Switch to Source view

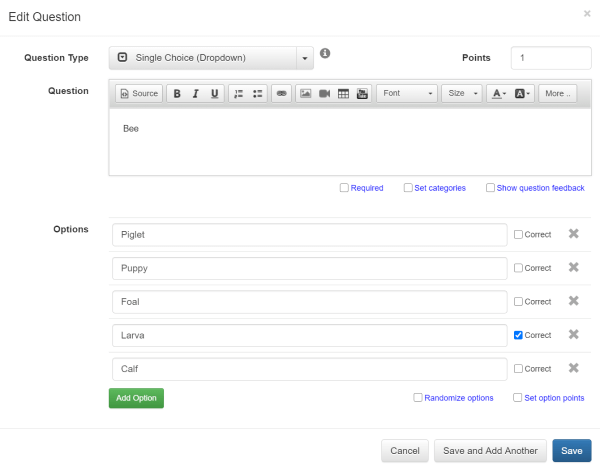(x=138, y=93)
